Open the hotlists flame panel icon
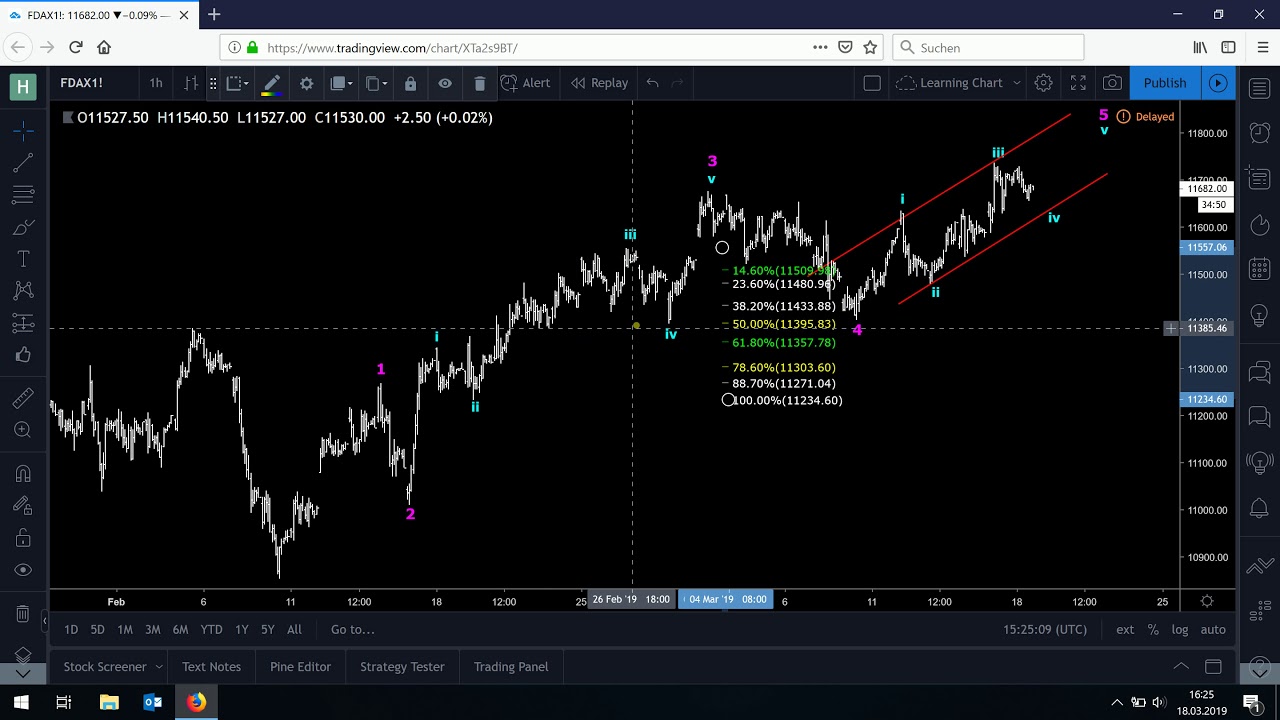Screen dimensions: 1280x720 click(1259, 226)
